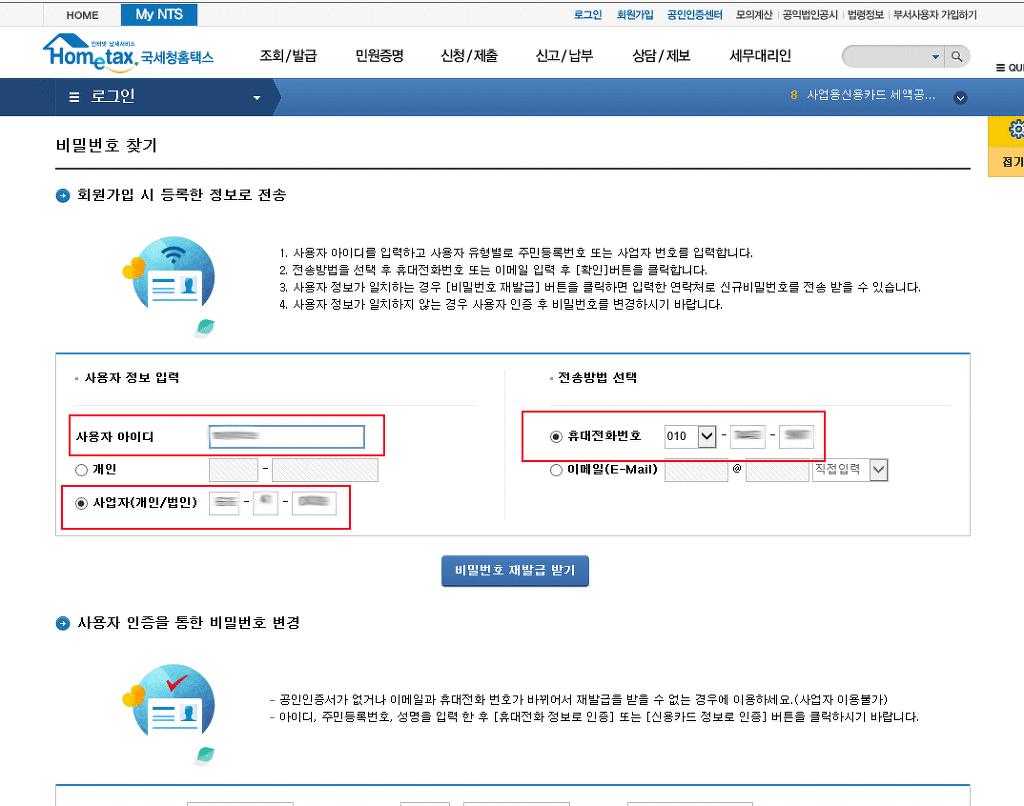Click the 회원가입 link
This screenshot has height=806, width=1024.
click(x=635, y=14)
